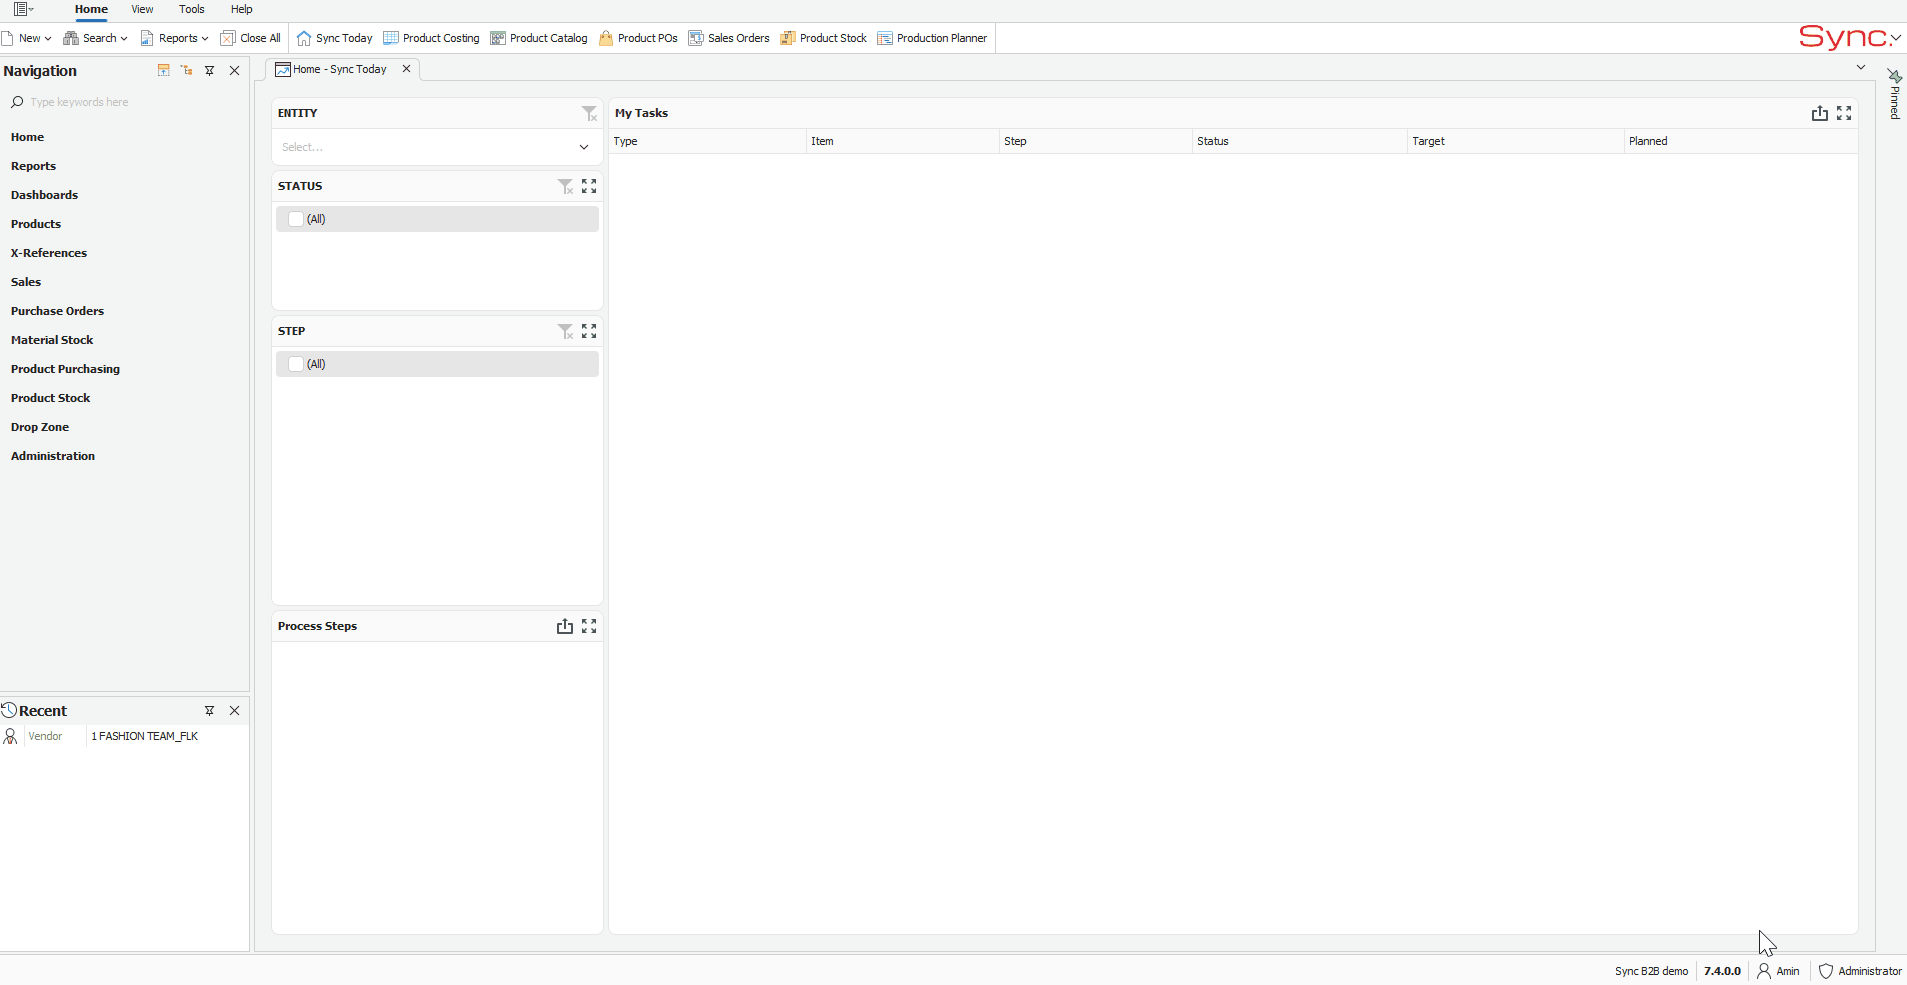Open the Tools menu
This screenshot has width=1907, height=985.
pyautogui.click(x=191, y=9)
